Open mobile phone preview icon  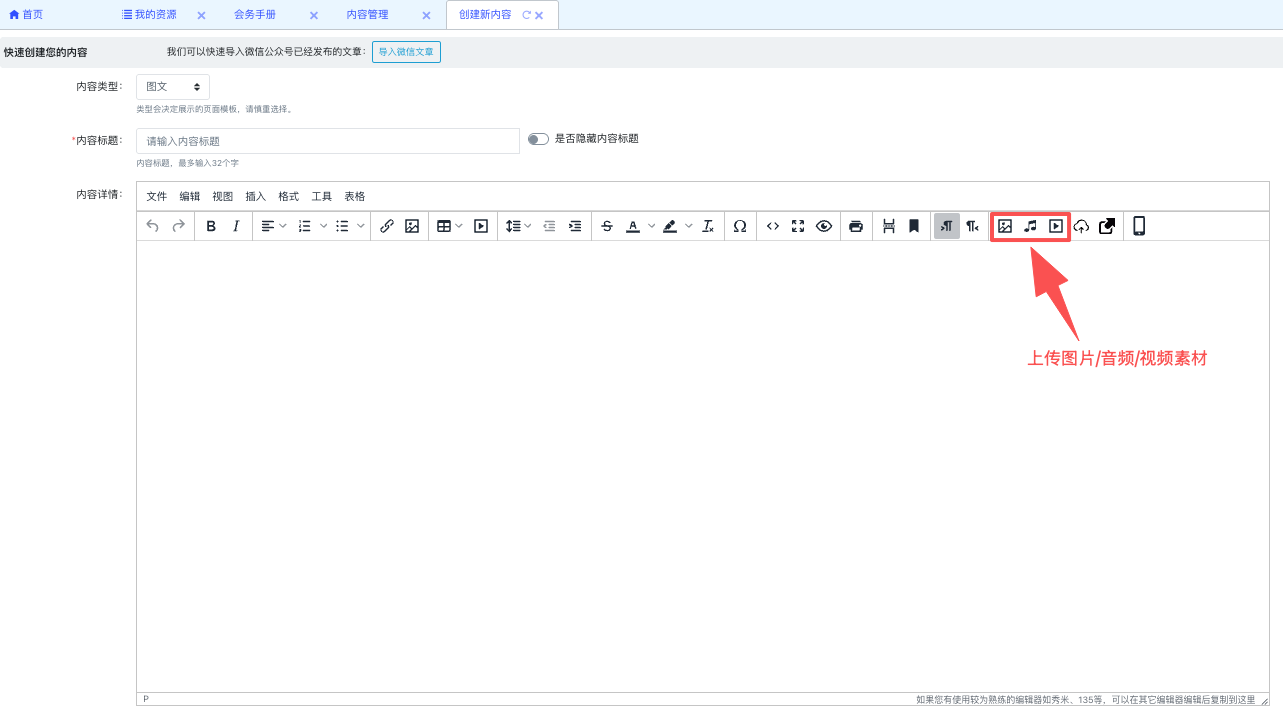(x=1138, y=226)
